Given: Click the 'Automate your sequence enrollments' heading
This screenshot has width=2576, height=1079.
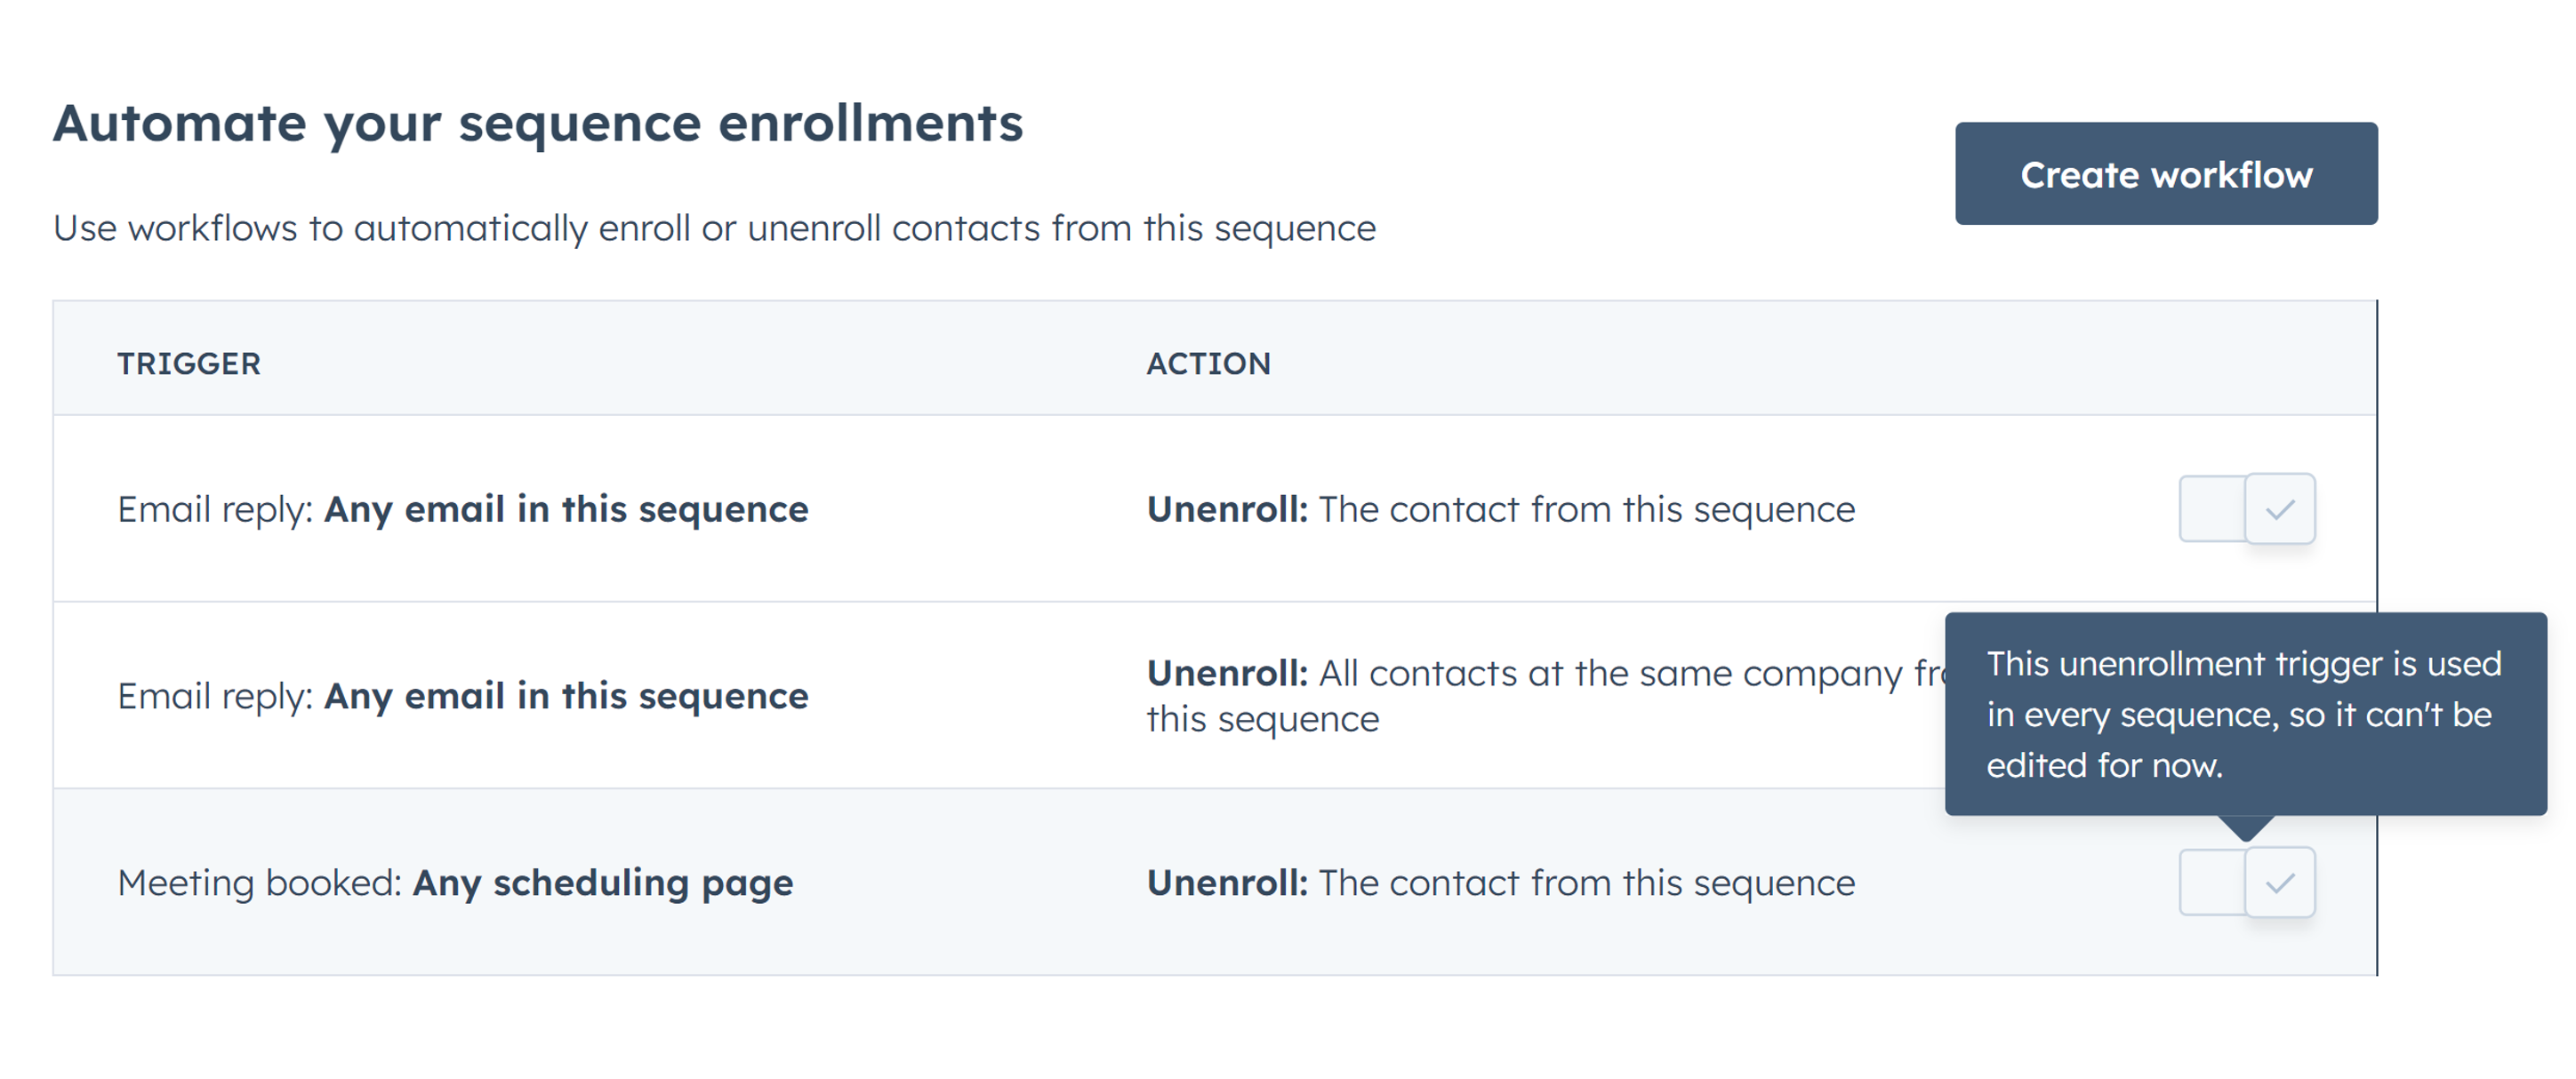Looking at the screenshot, I should (538, 123).
